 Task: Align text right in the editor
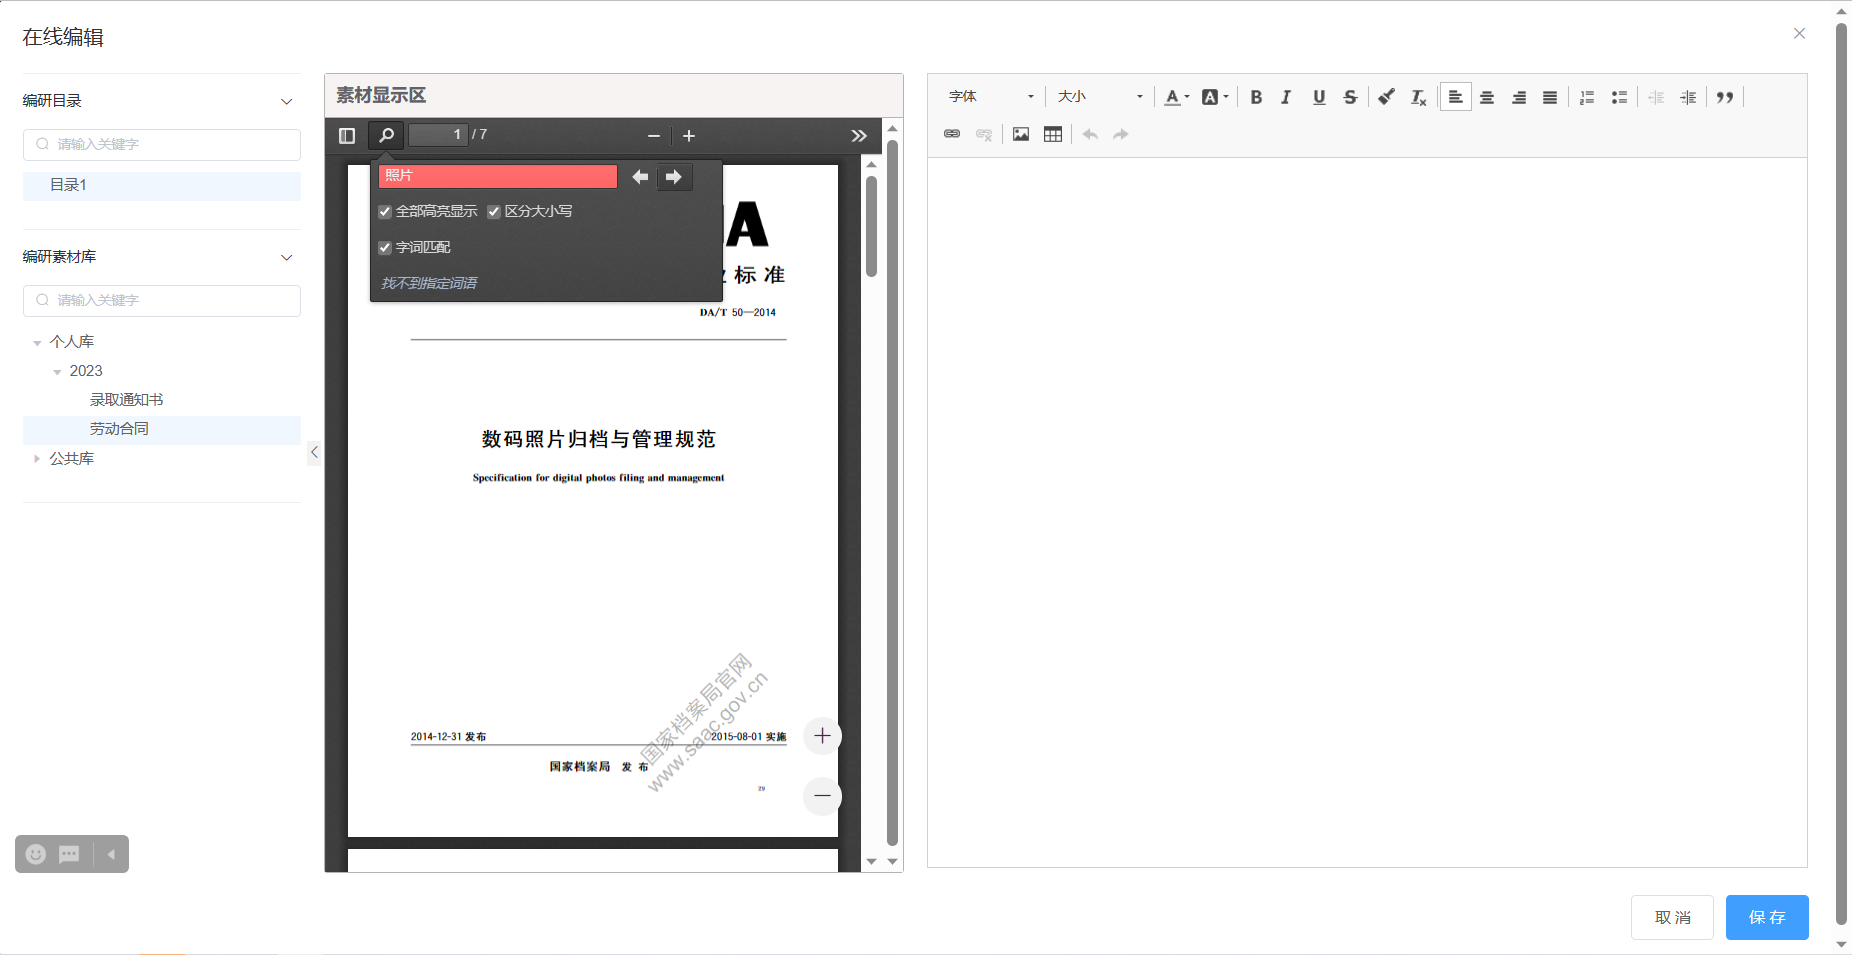pos(1519,97)
